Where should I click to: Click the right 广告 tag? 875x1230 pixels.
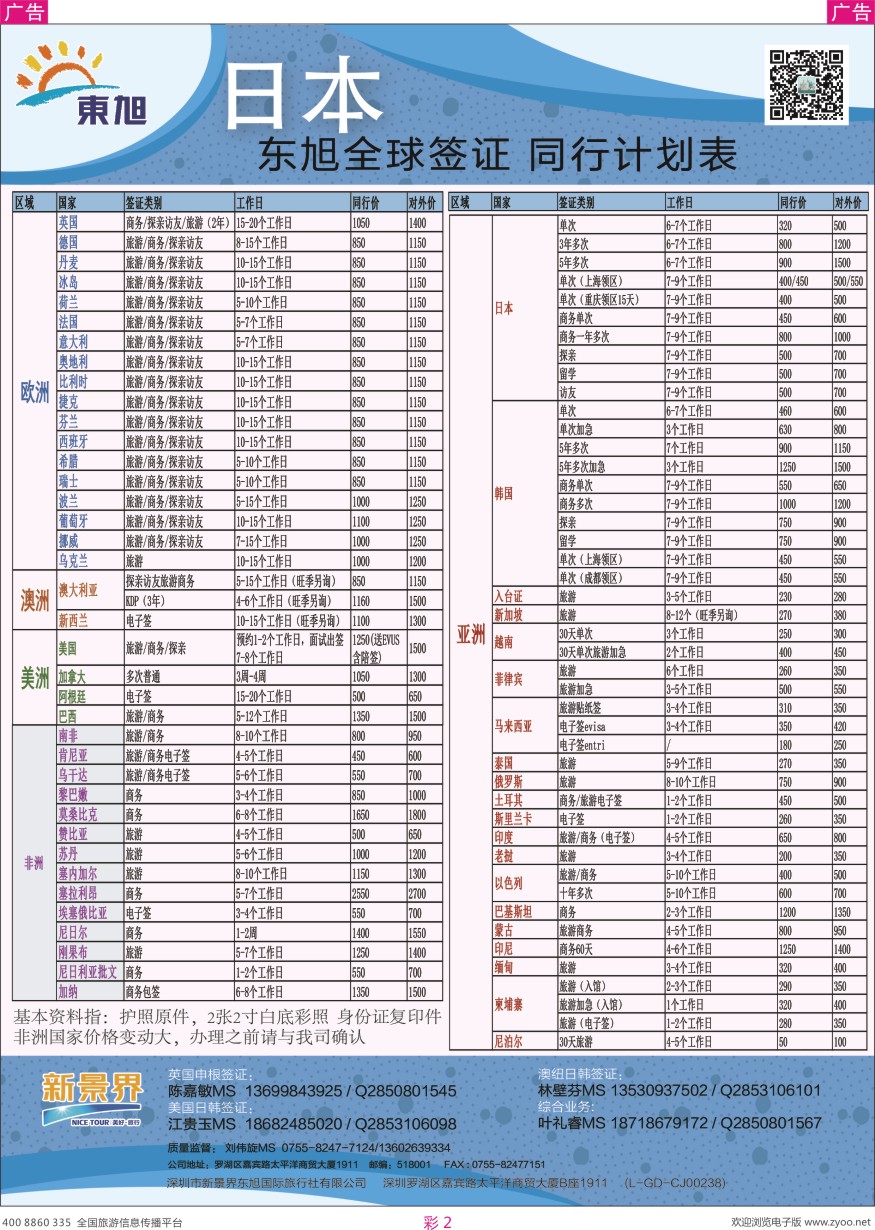pyautogui.click(x=851, y=11)
